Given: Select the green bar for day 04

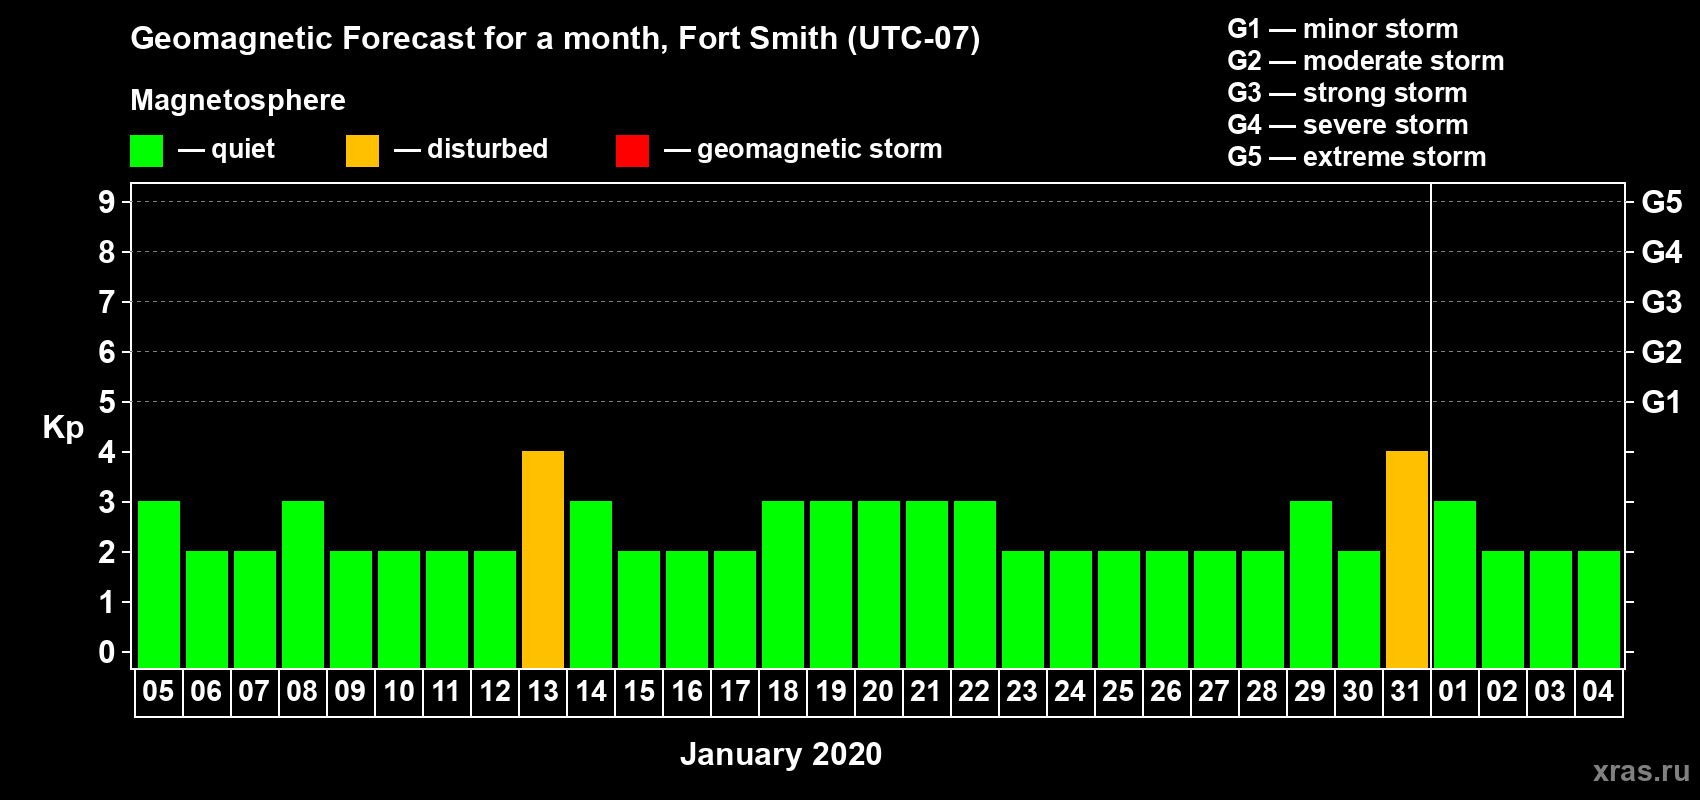Looking at the screenshot, I should coord(1599,610).
